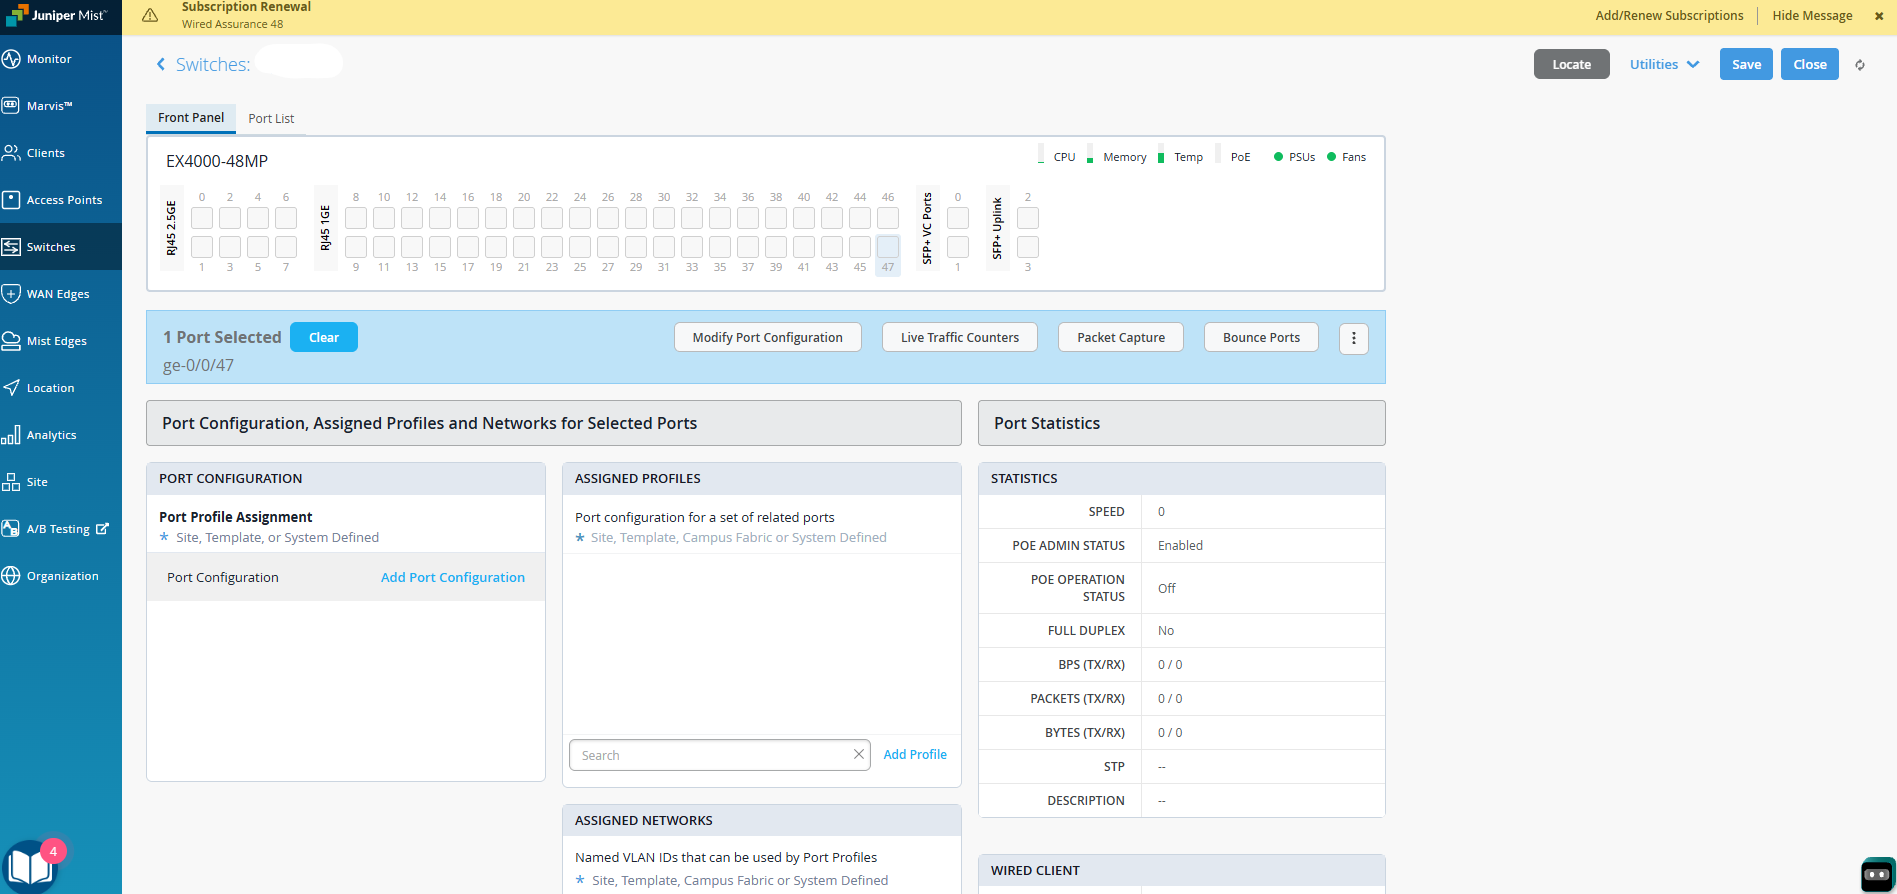Screen dimensions: 1897x894
Task: Open A/B Testing sidebar icon
Action: 11,529
